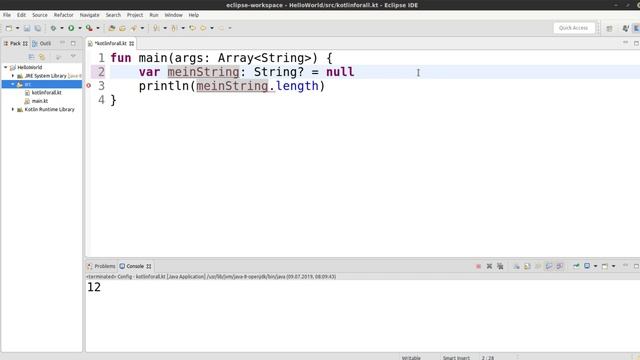Click the Clear Console icon
Screen dimensions: 640x360
516,267
